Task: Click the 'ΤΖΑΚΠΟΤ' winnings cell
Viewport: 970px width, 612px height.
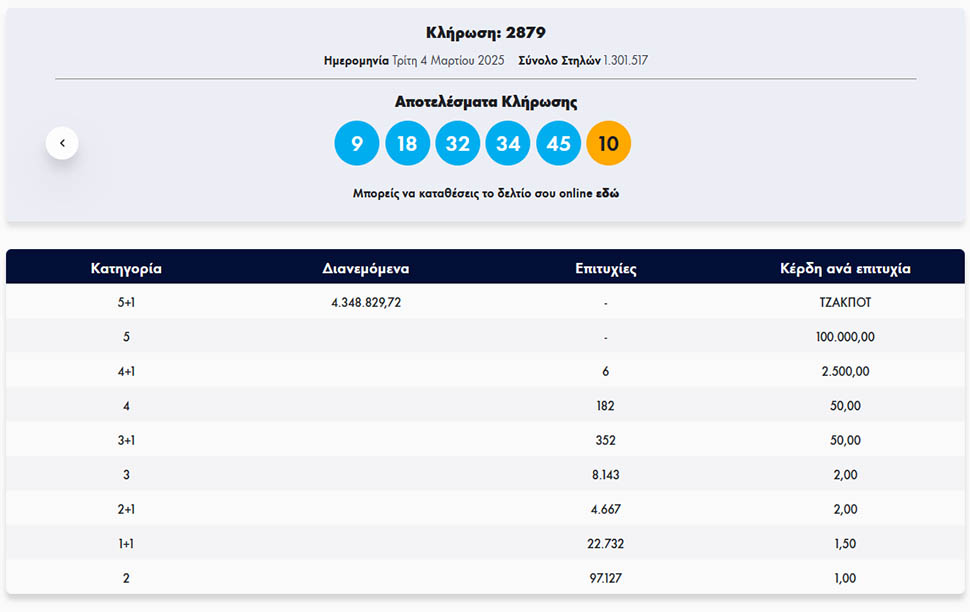Action: click(x=845, y=302)
